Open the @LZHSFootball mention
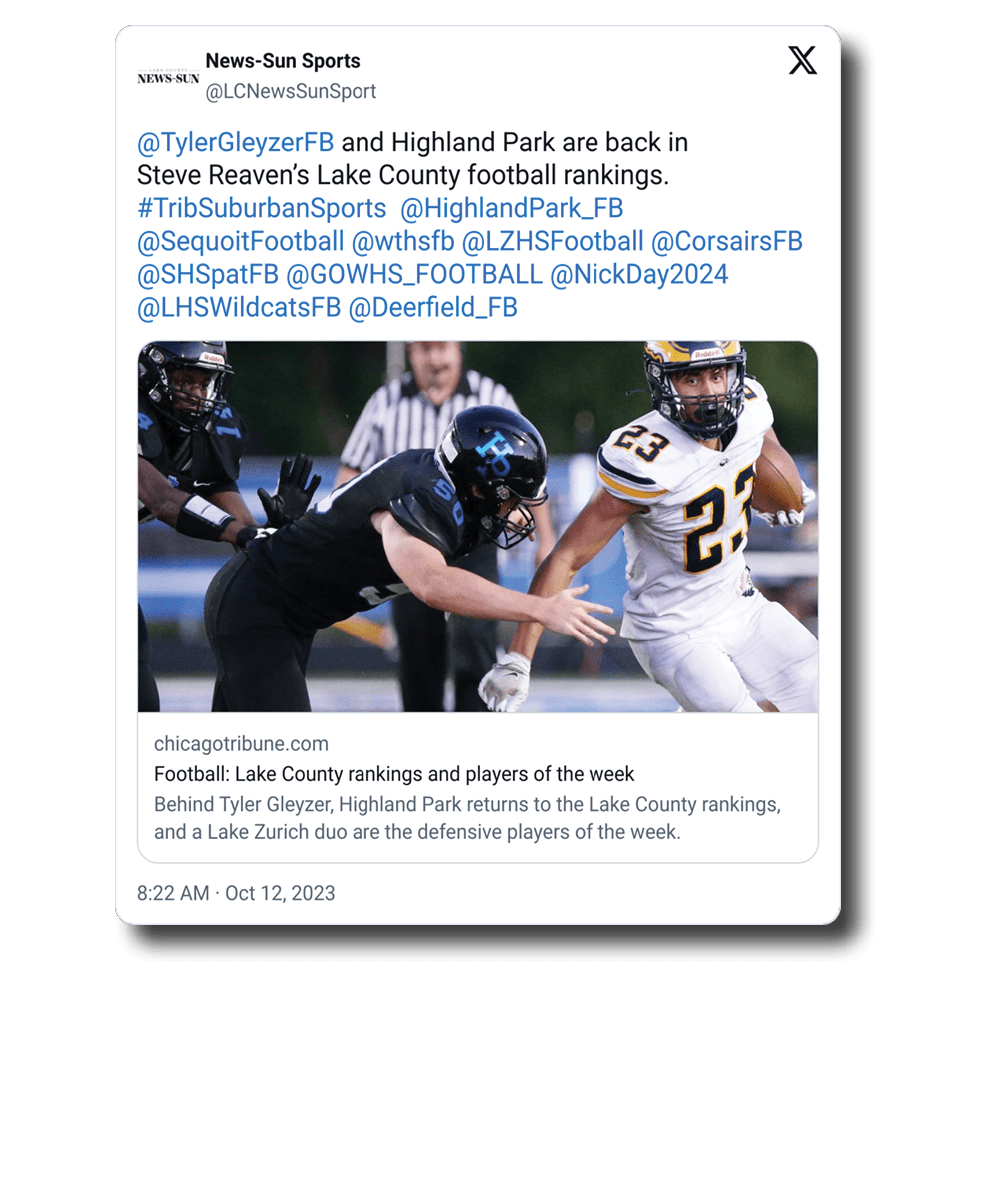This screenshot has height=1177, width=996. coord(552,242)
